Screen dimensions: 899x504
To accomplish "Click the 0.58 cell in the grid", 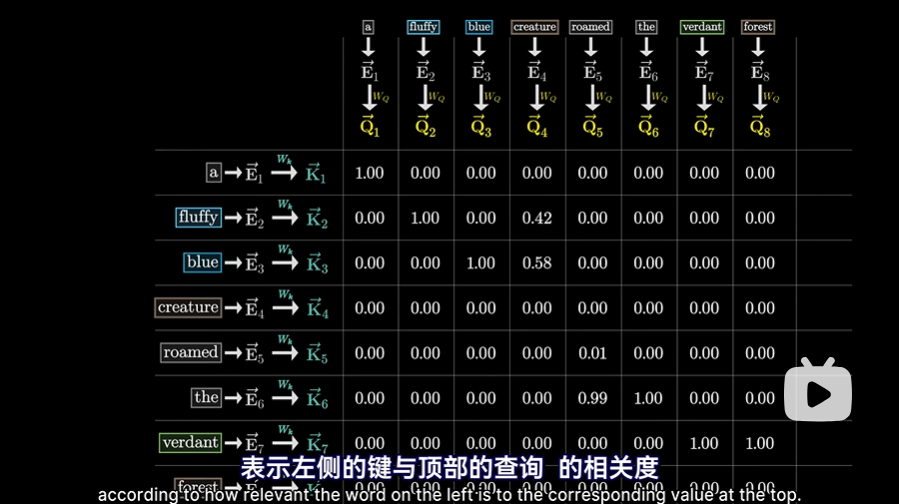I will 537,263.
